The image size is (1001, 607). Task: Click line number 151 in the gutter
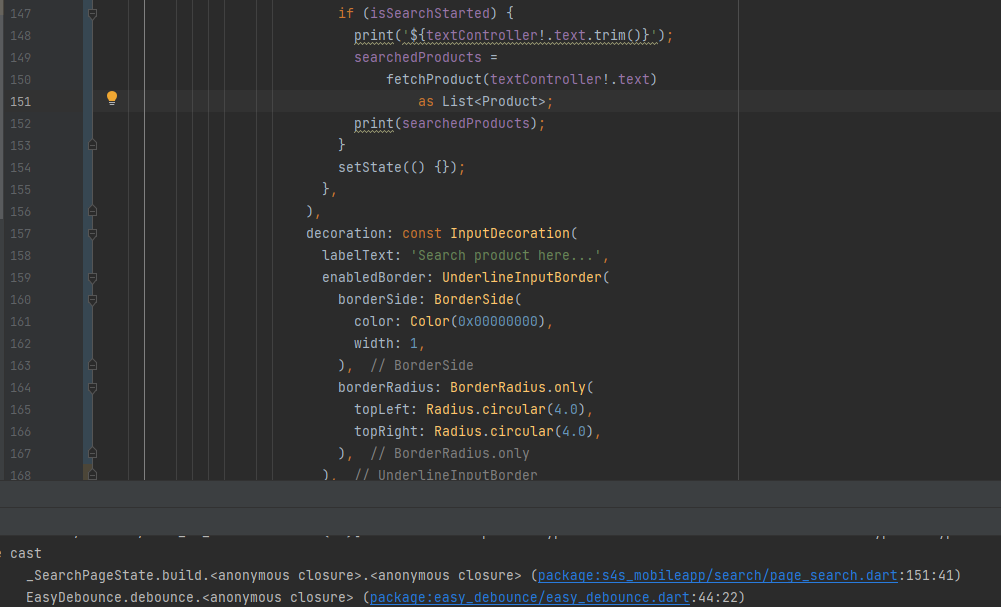[x=20, y=101]
